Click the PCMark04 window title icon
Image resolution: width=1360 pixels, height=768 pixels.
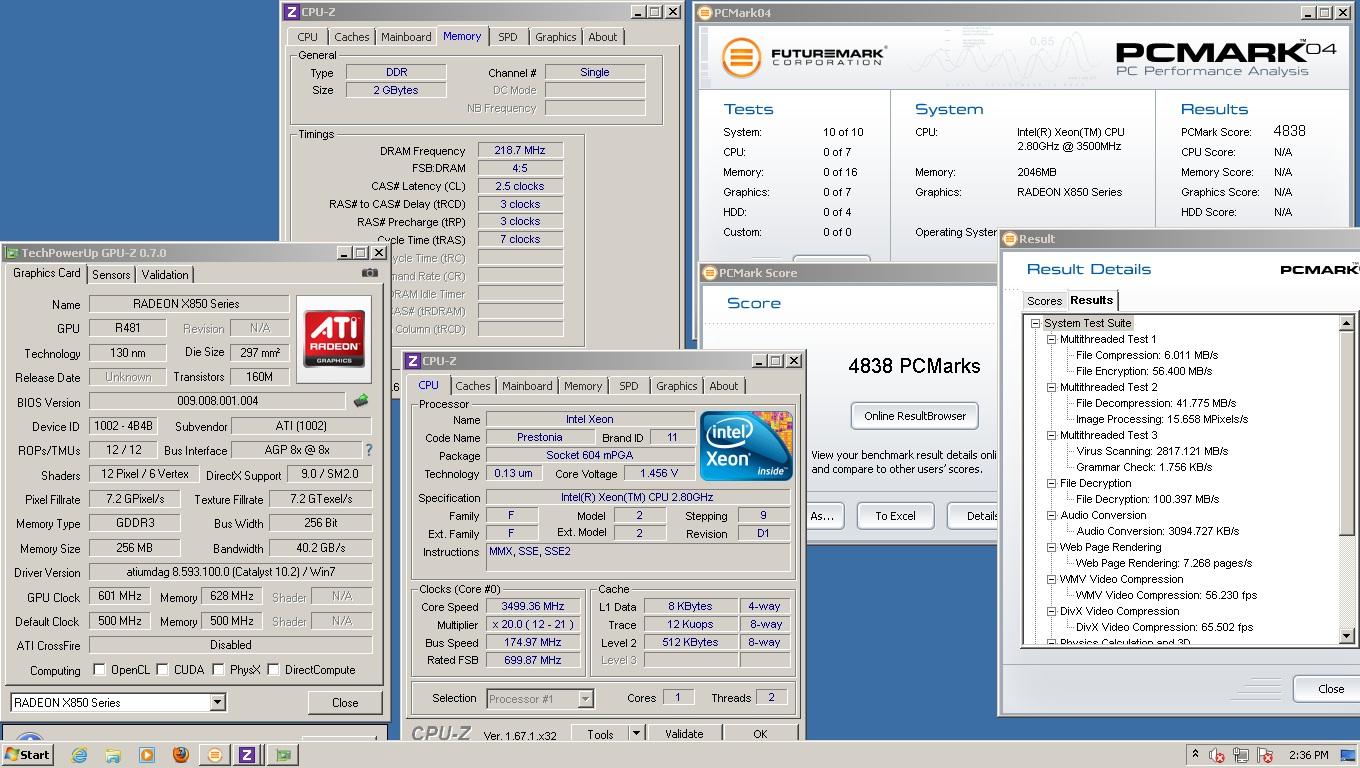[705, 13]
